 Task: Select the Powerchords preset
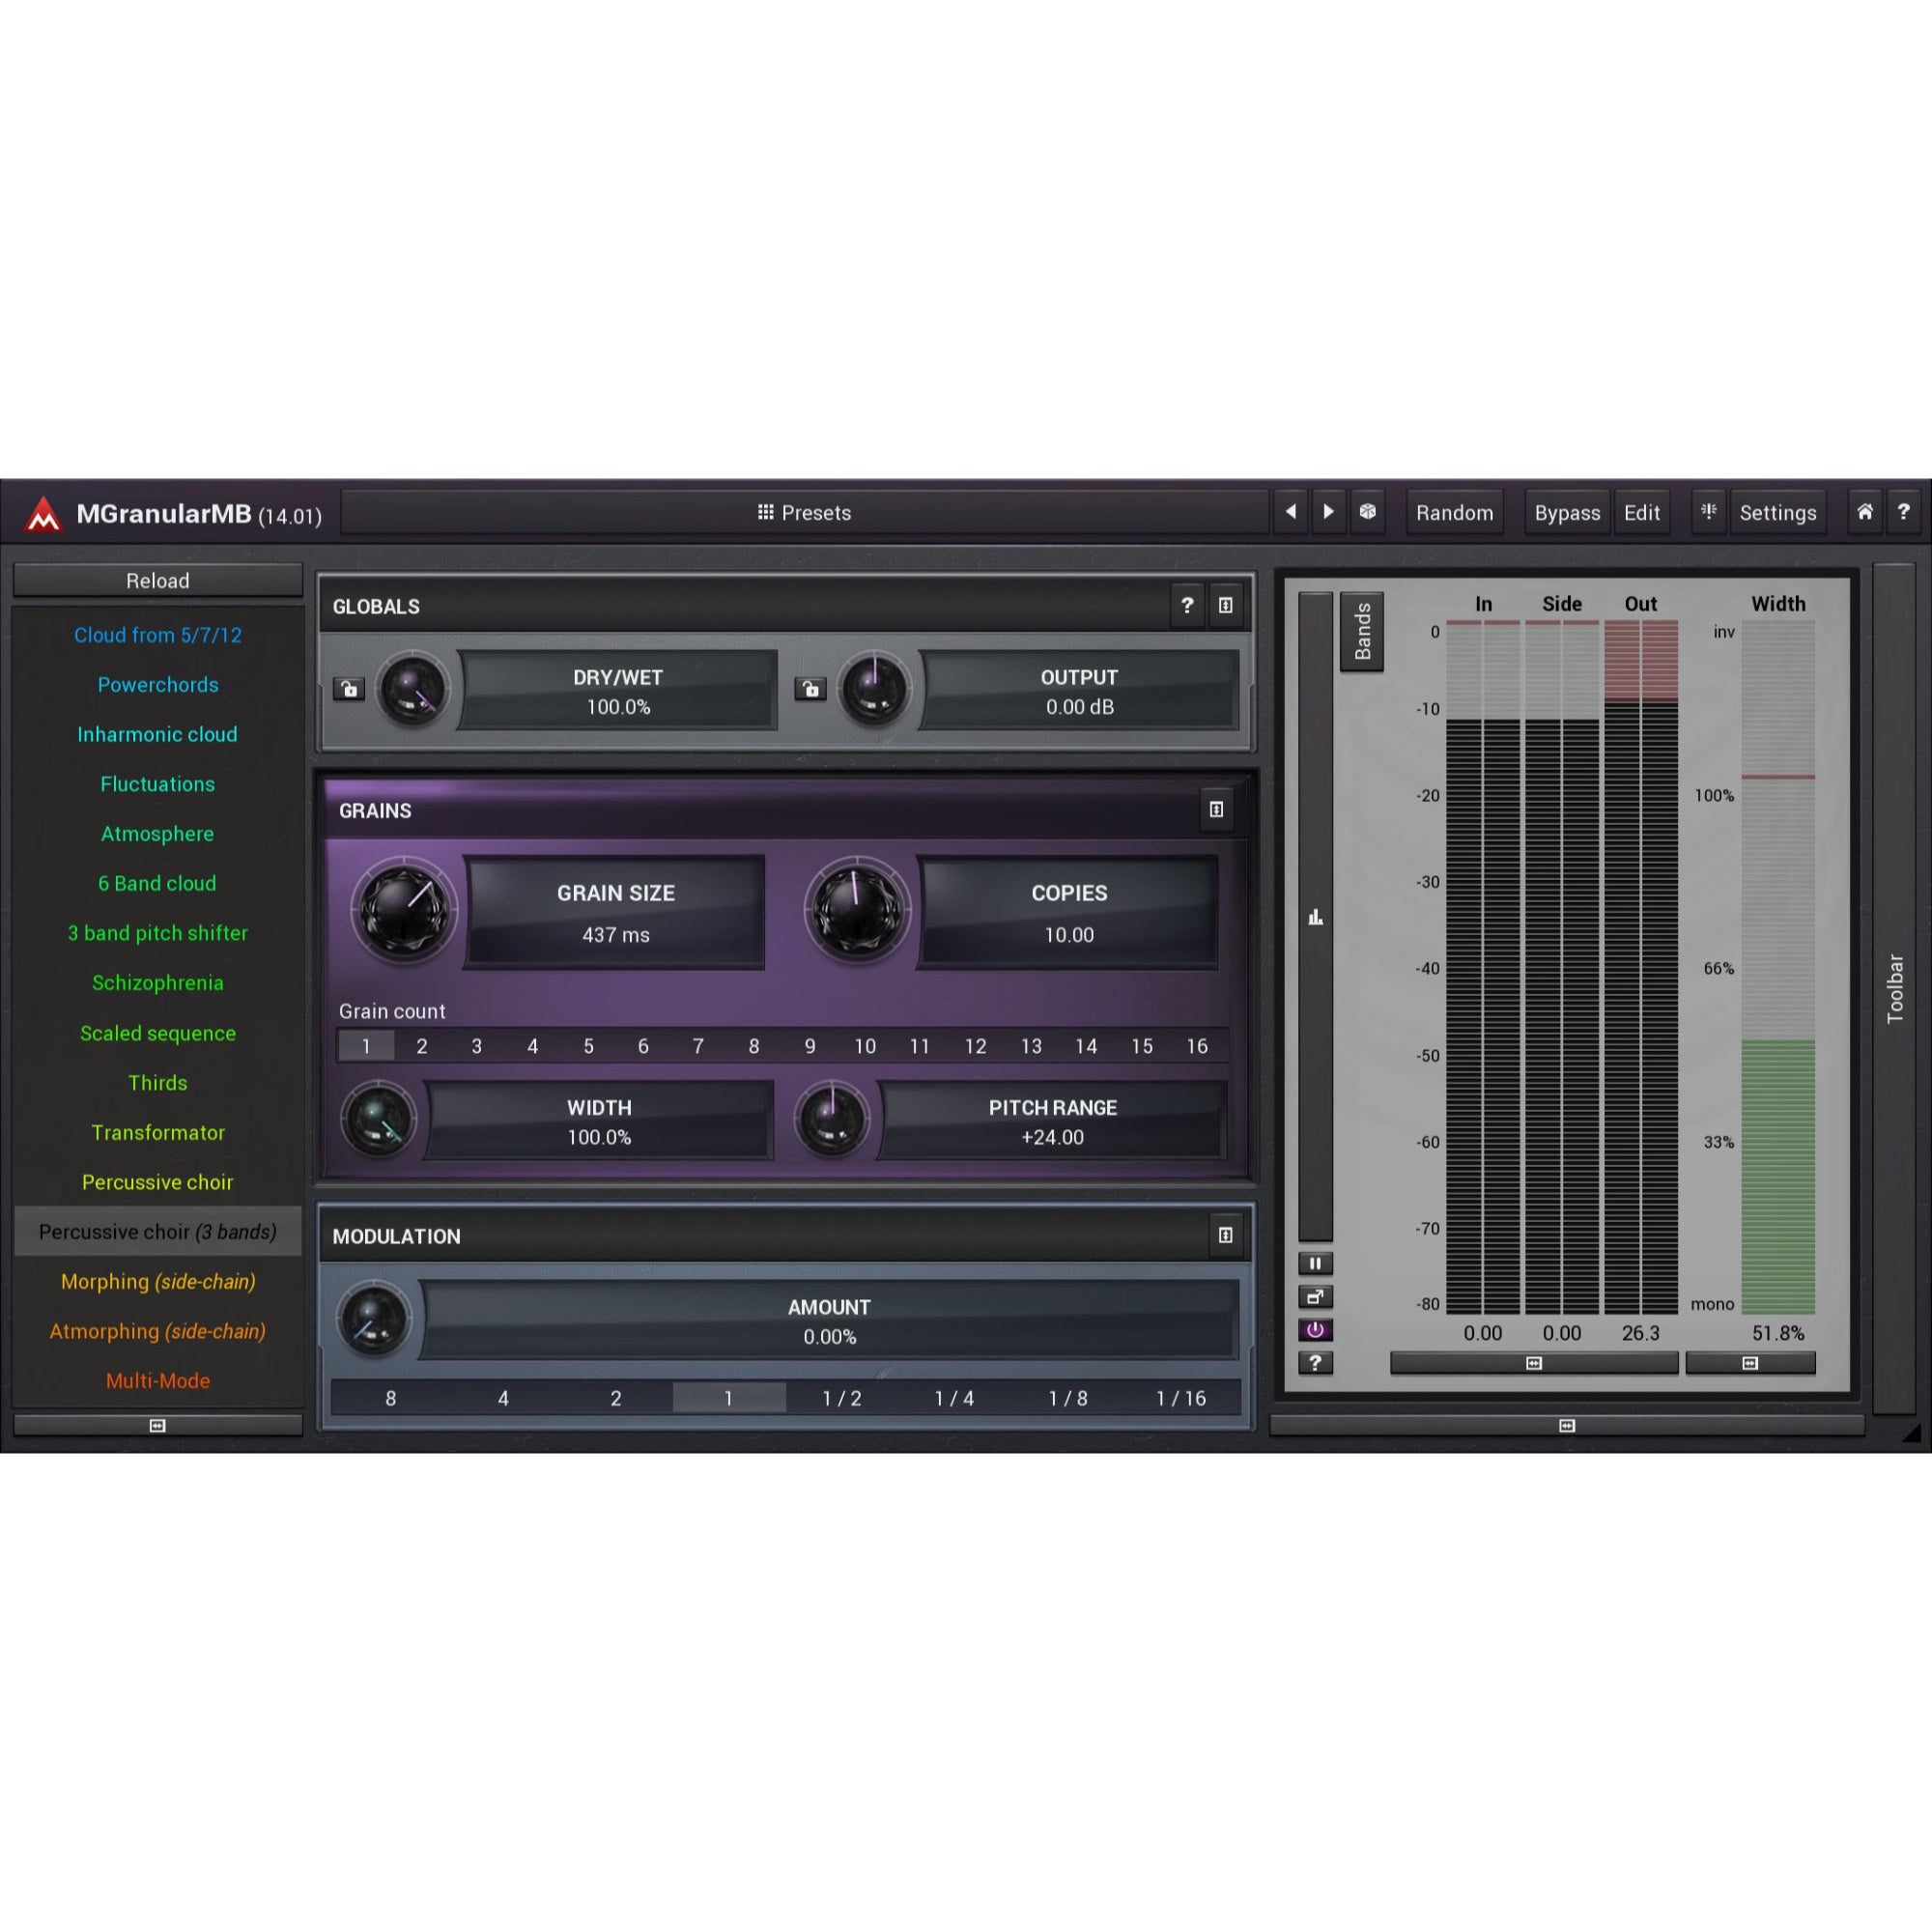157,685
